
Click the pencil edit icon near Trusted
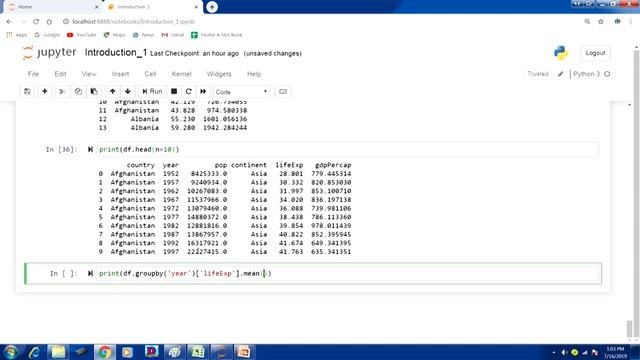(561, 74)
